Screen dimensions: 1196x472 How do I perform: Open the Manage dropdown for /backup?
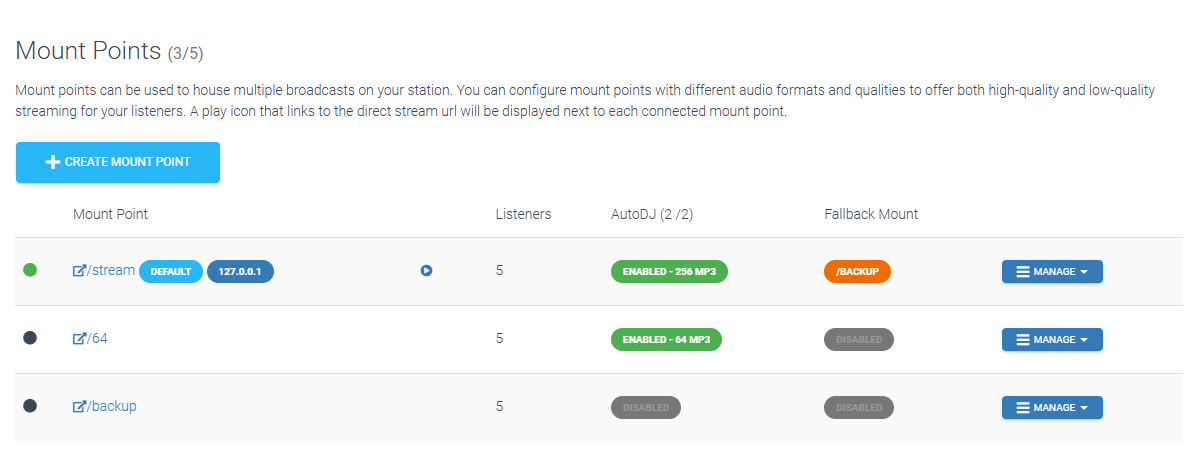click(1052, 407)
